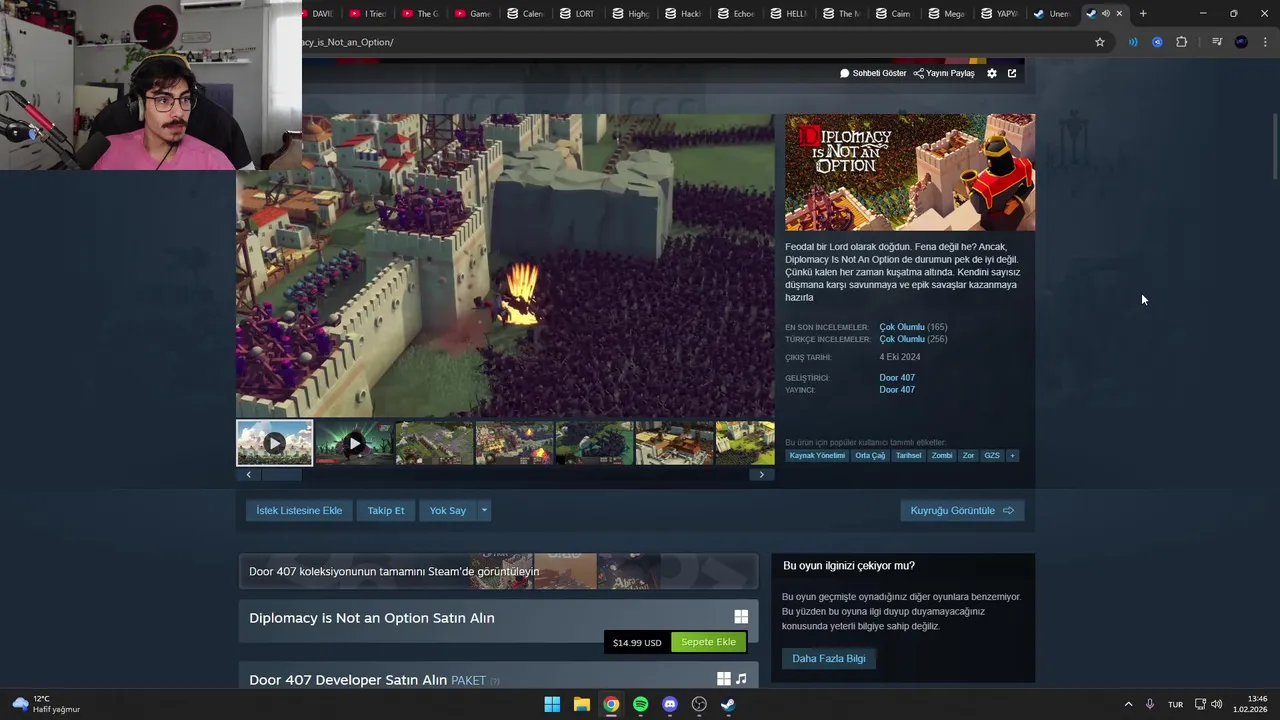Share the broadcast via Yayını Paylaş

click(944, 73)
